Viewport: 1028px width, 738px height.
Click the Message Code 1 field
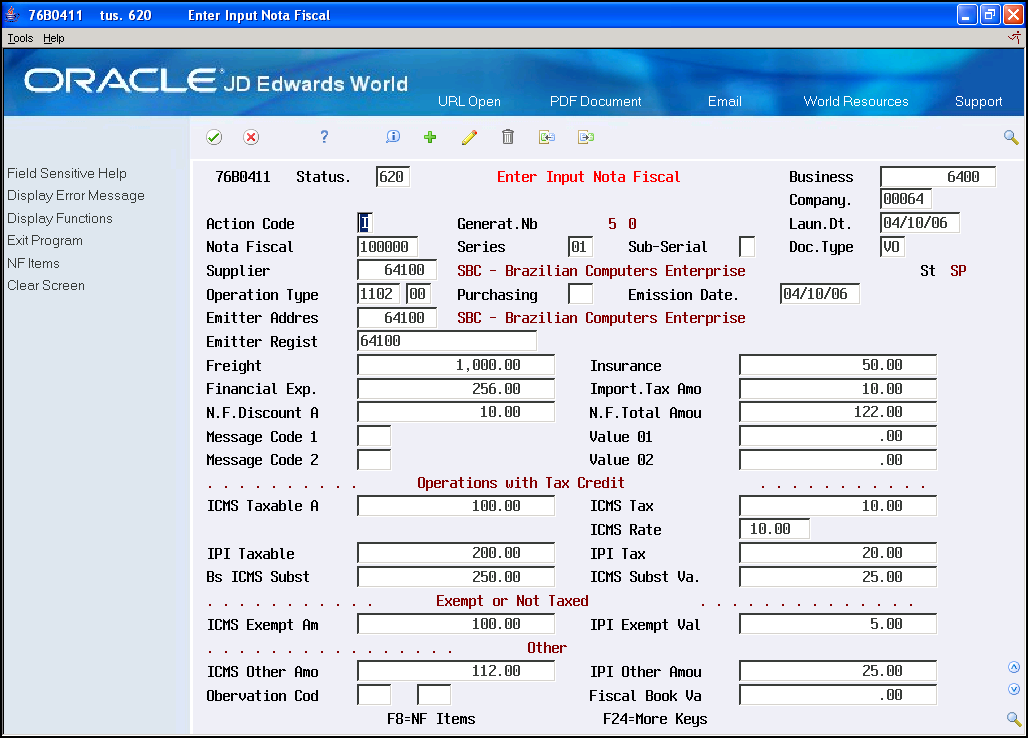374,436
